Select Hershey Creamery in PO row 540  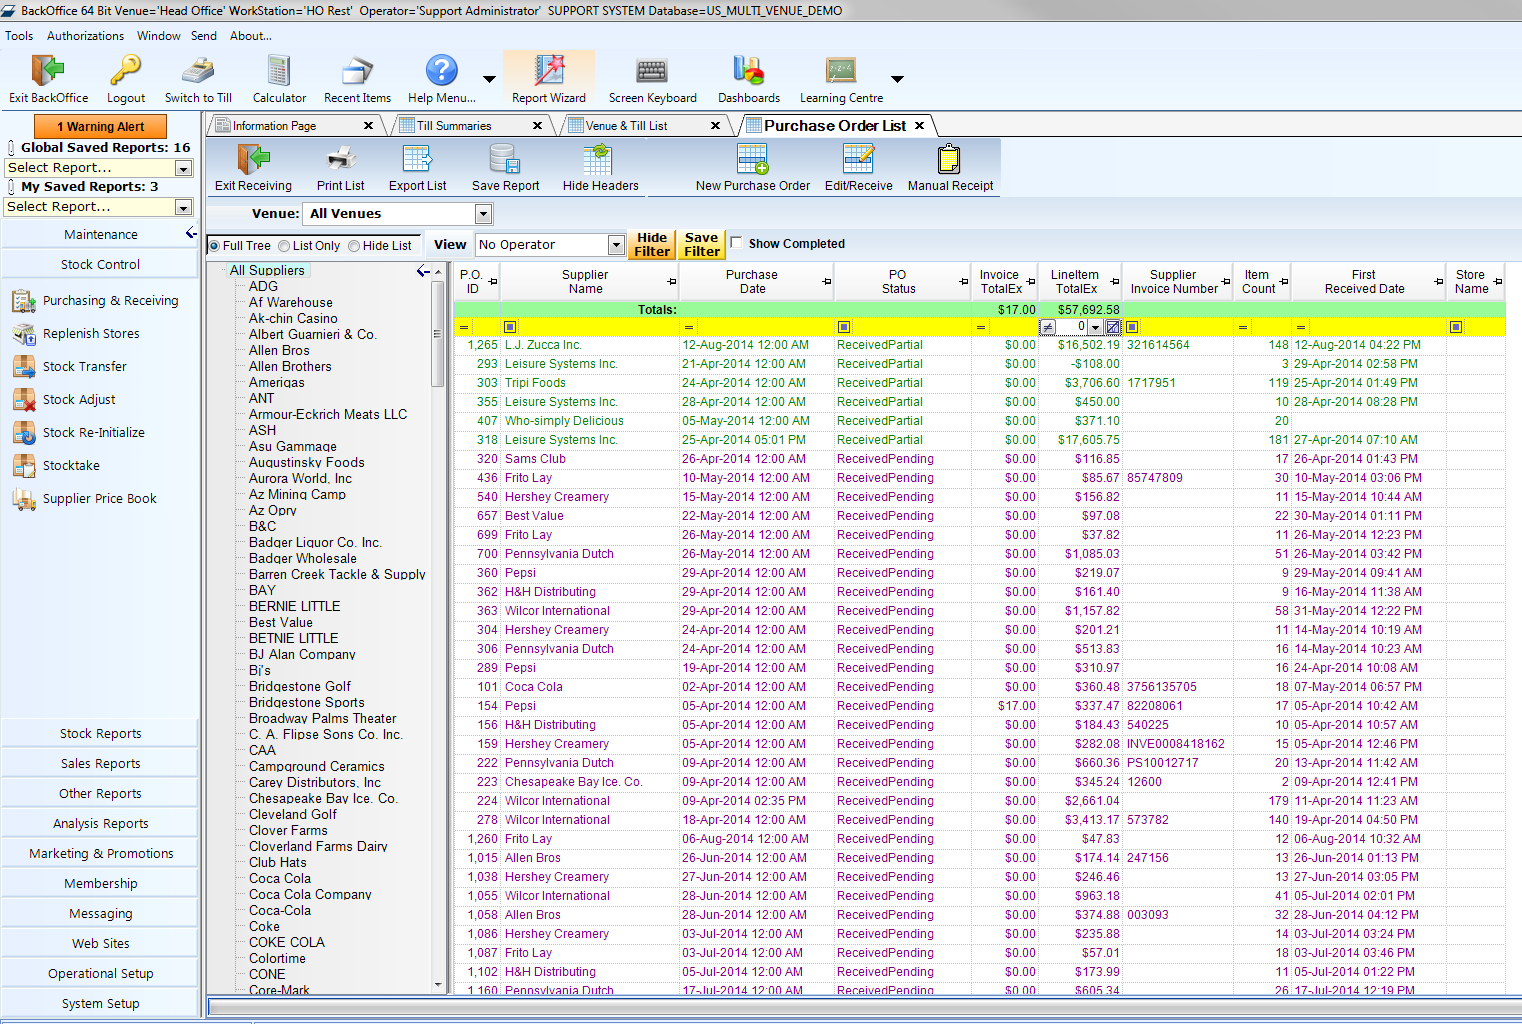pos(557,497)
